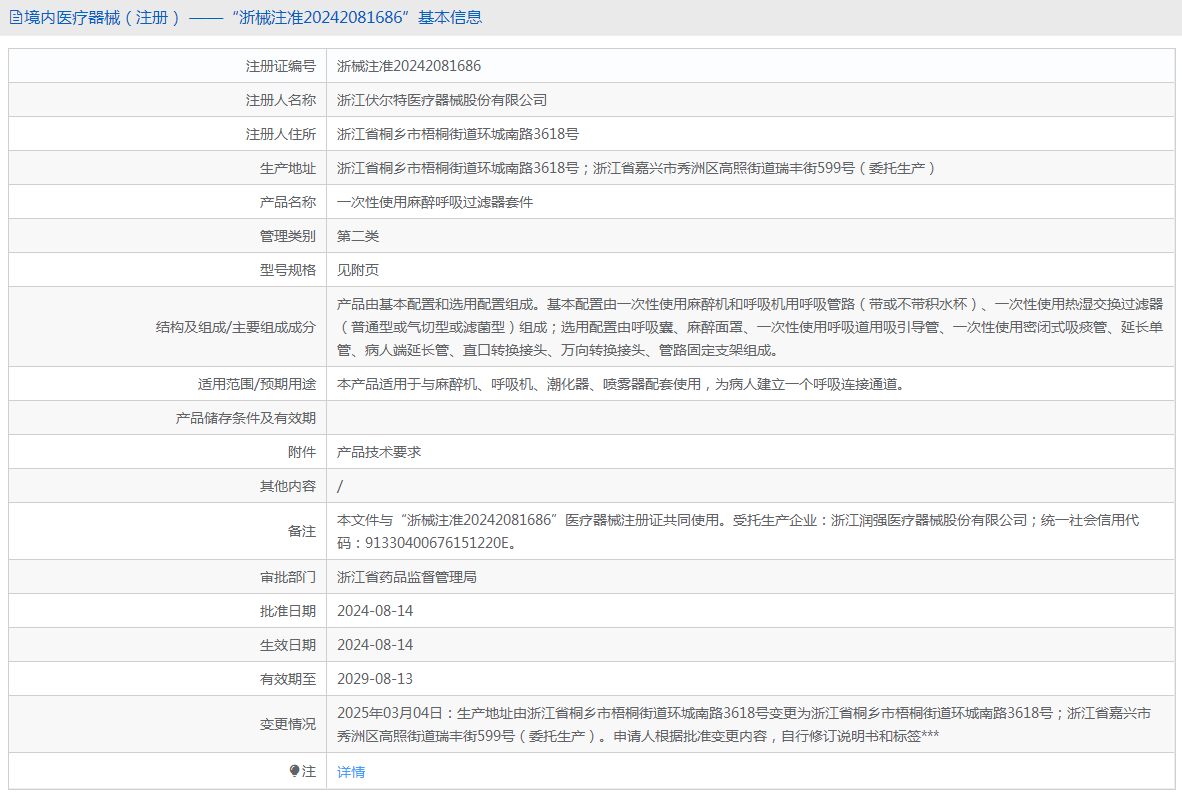Click the 见附页 model specification value
1182x801 pixels.
358,270
